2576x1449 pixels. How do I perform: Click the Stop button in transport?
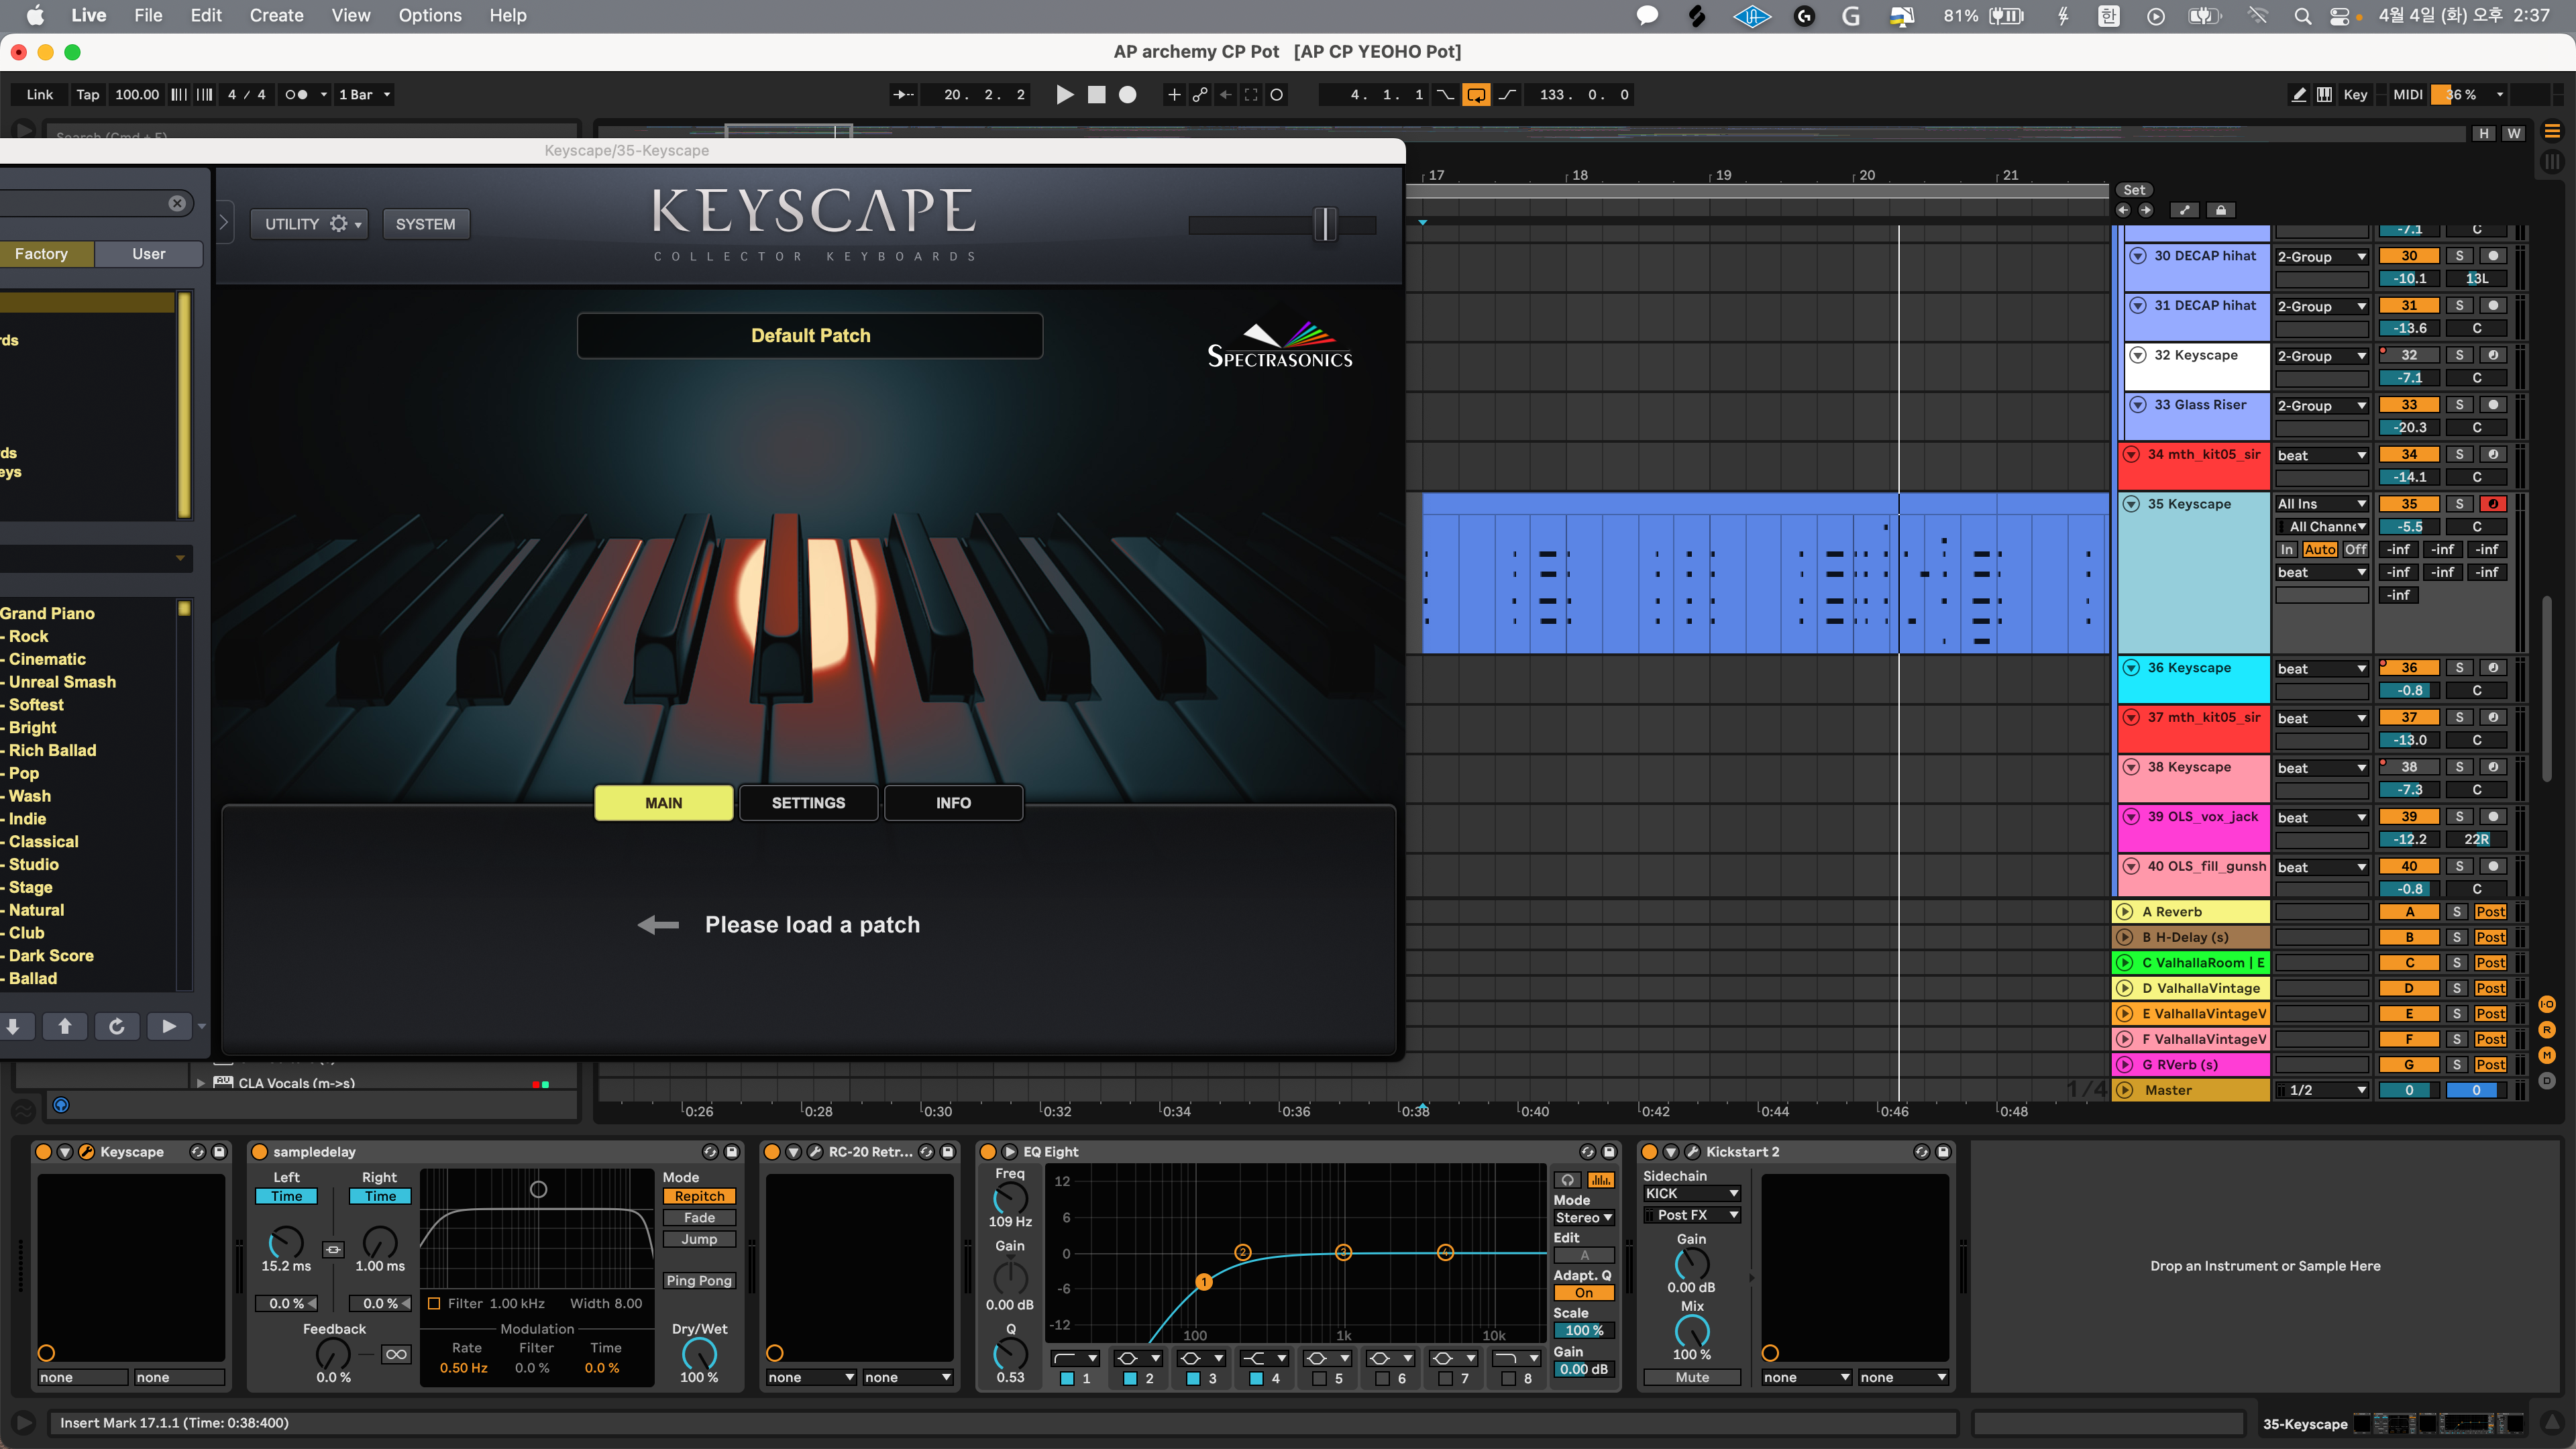[1097, 95]
